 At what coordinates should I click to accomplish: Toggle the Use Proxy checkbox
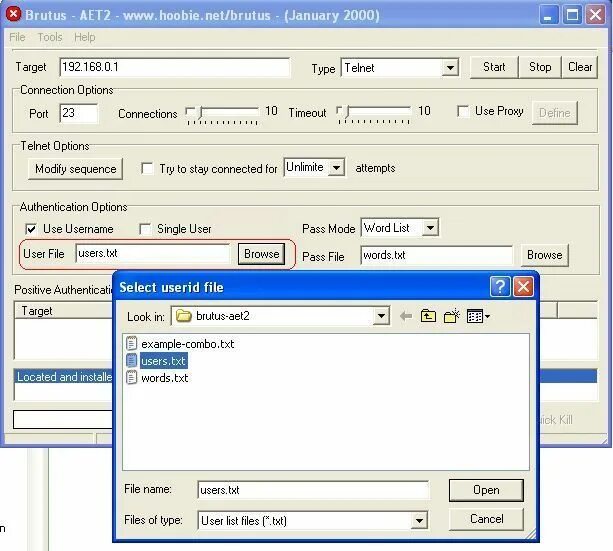(463, 111)
